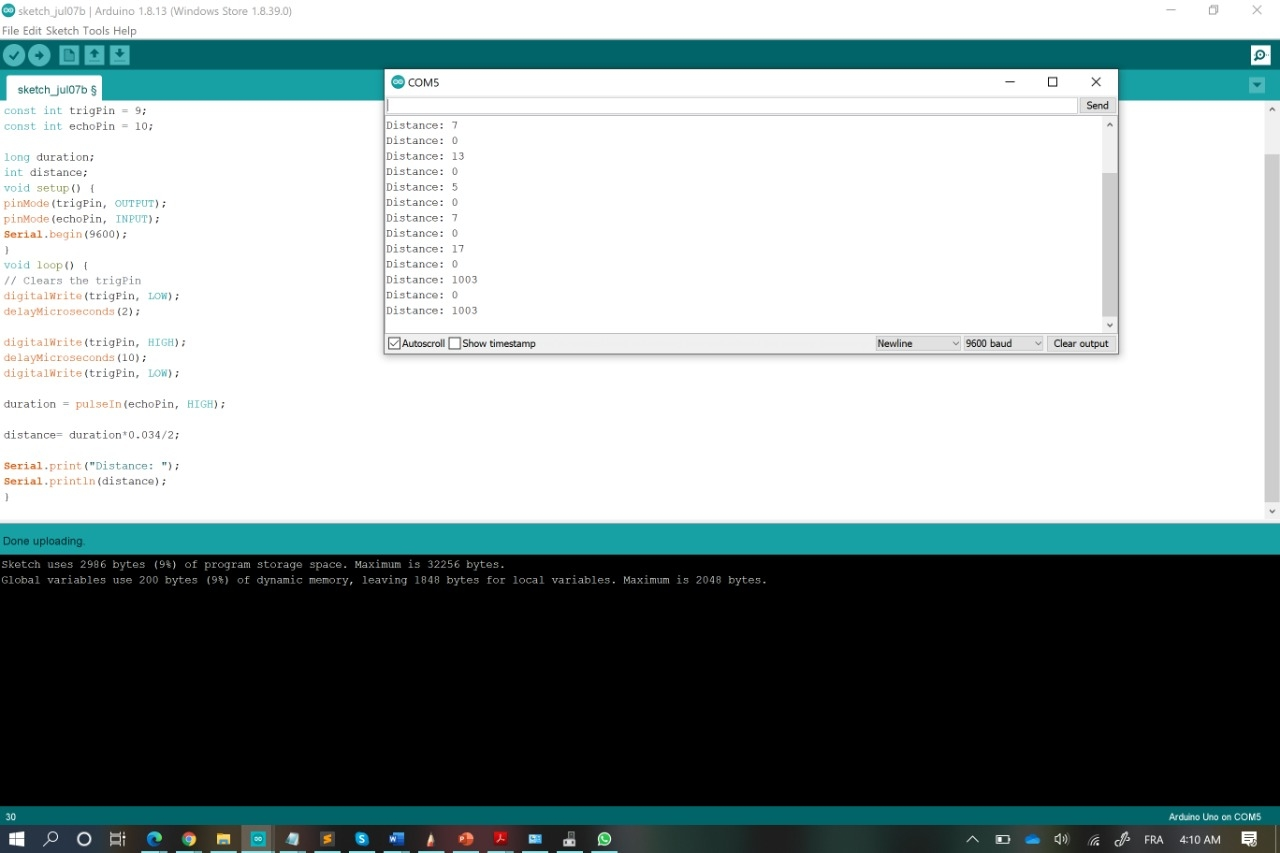The width and height of the screenshot is (1280, 853).
Task: Click the battery status tray icon
Action: (x=1003, y=840)
